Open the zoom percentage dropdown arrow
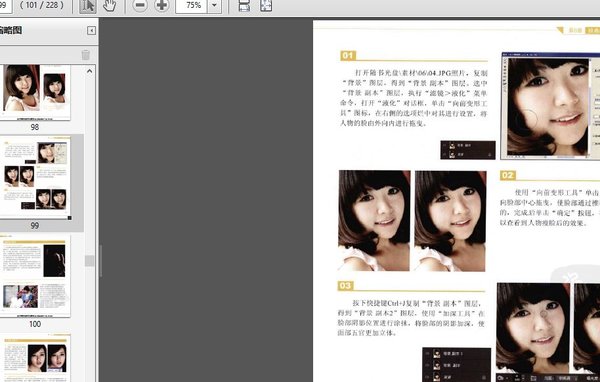Screen dimensions: 600x382 tap(214, 5)
